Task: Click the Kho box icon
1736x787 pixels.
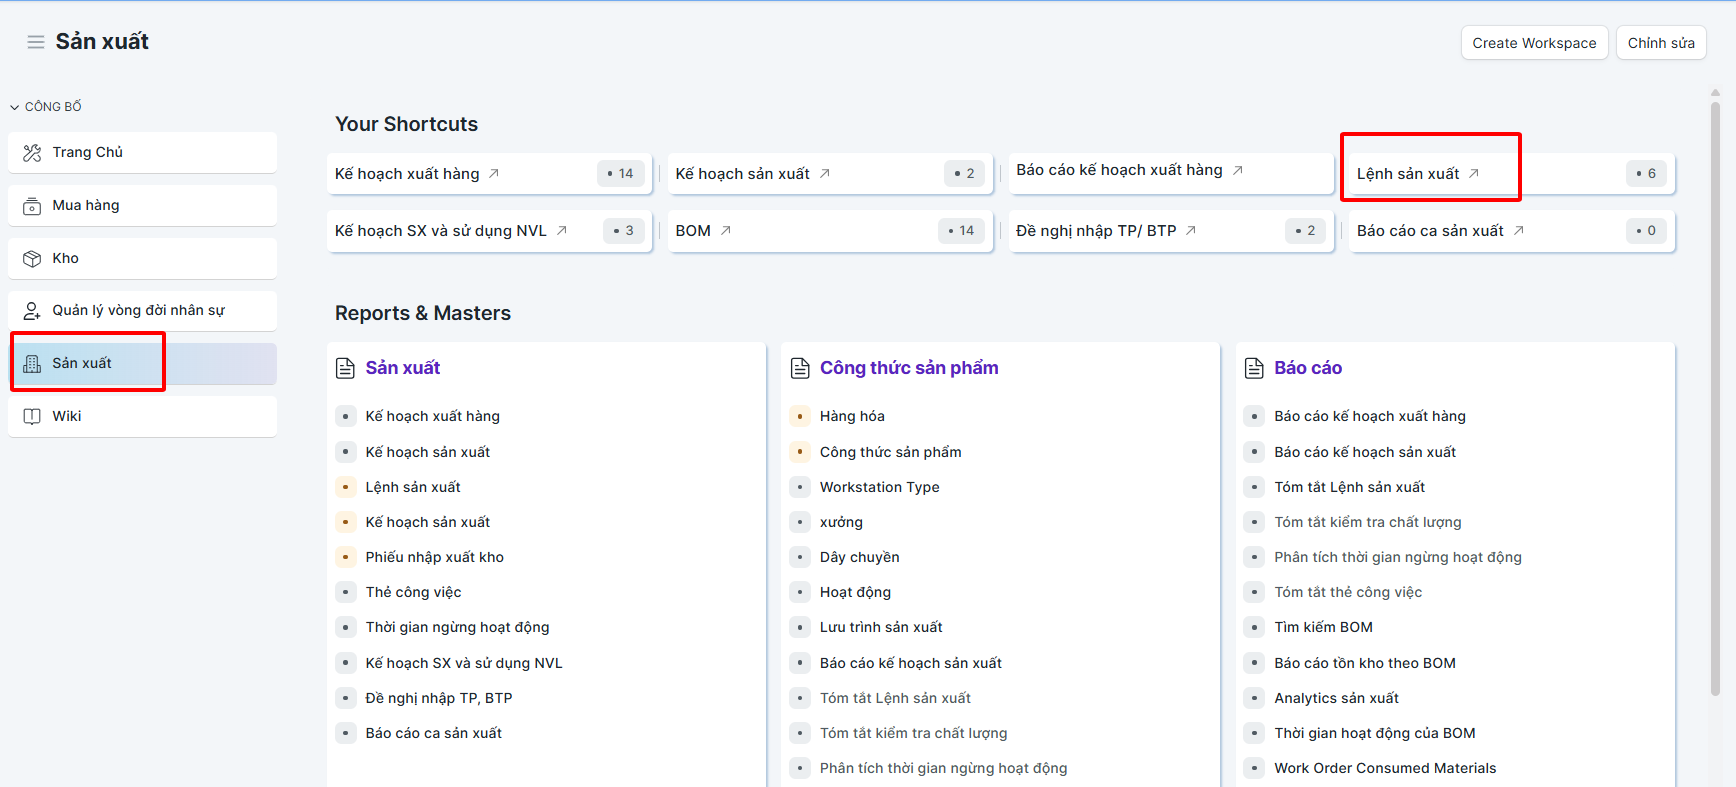Action: tap(32, 258)
